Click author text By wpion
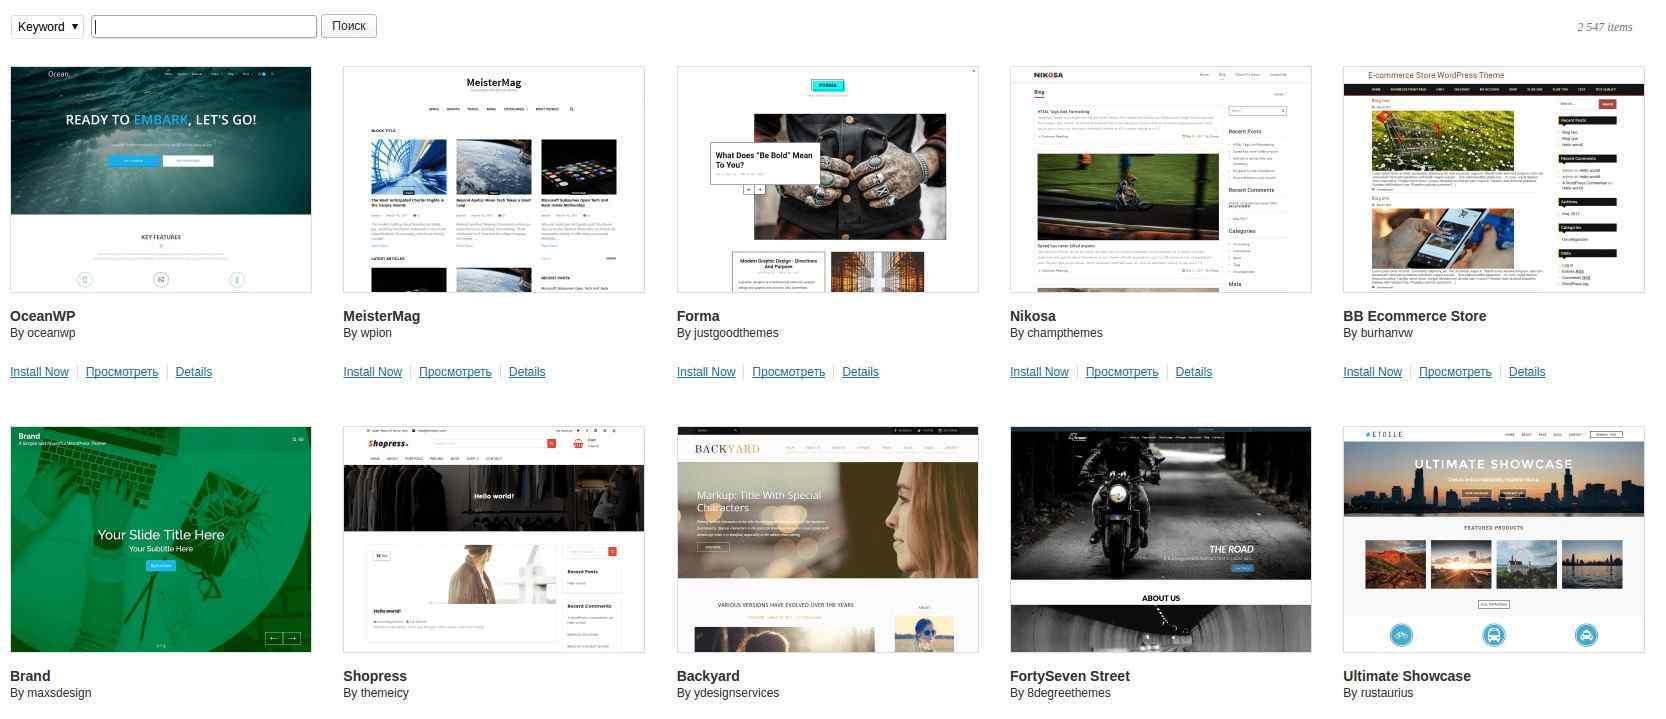This screenshot has width=1666, height=719. click(367, 333)
